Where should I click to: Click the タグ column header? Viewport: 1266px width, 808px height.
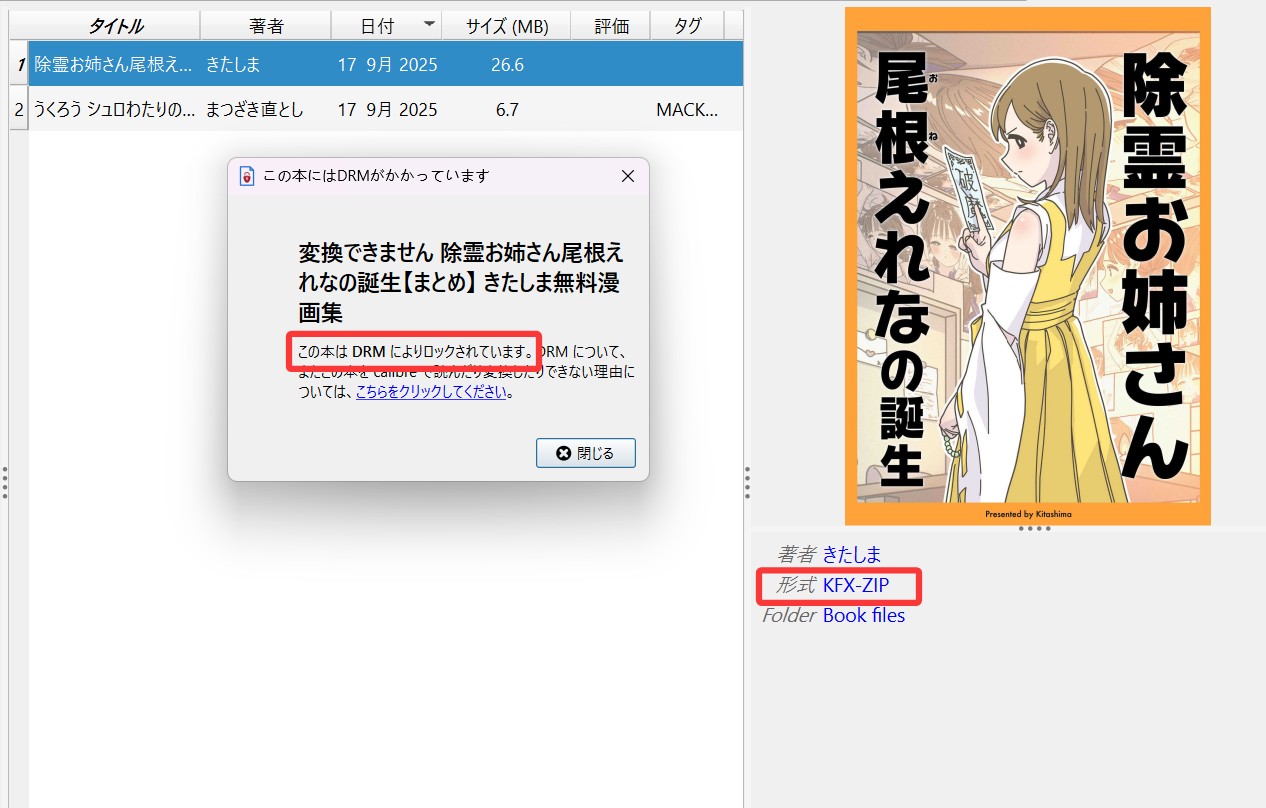687,26
